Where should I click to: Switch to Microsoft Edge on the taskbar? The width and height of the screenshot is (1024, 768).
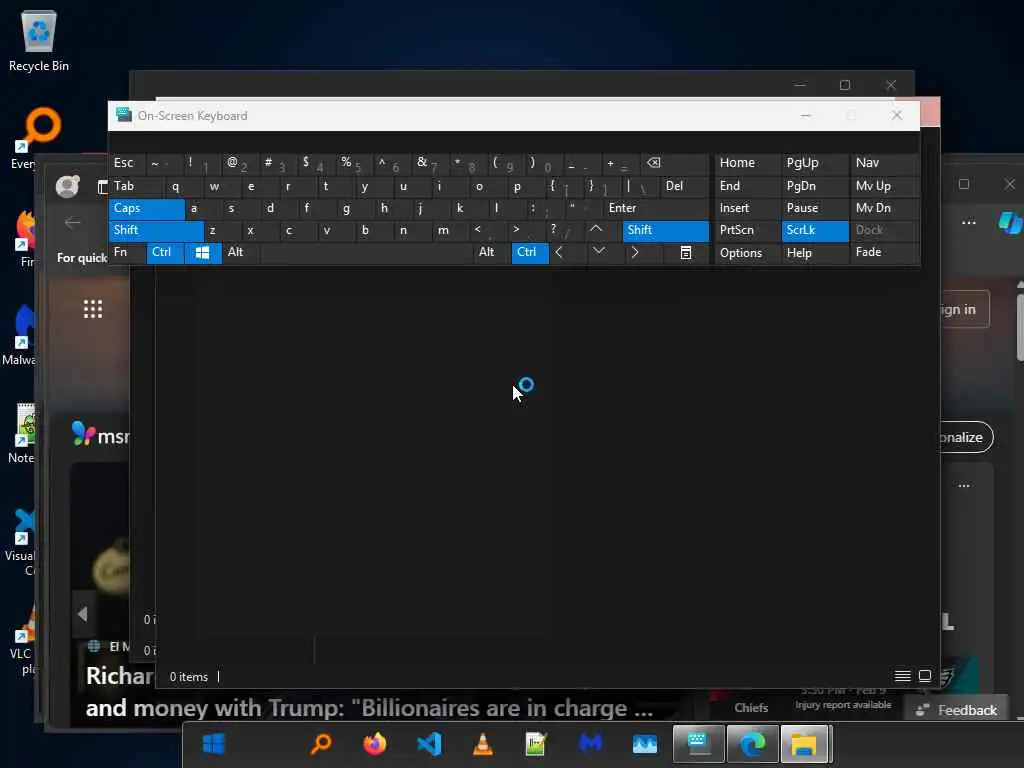[x=752, y=743]
